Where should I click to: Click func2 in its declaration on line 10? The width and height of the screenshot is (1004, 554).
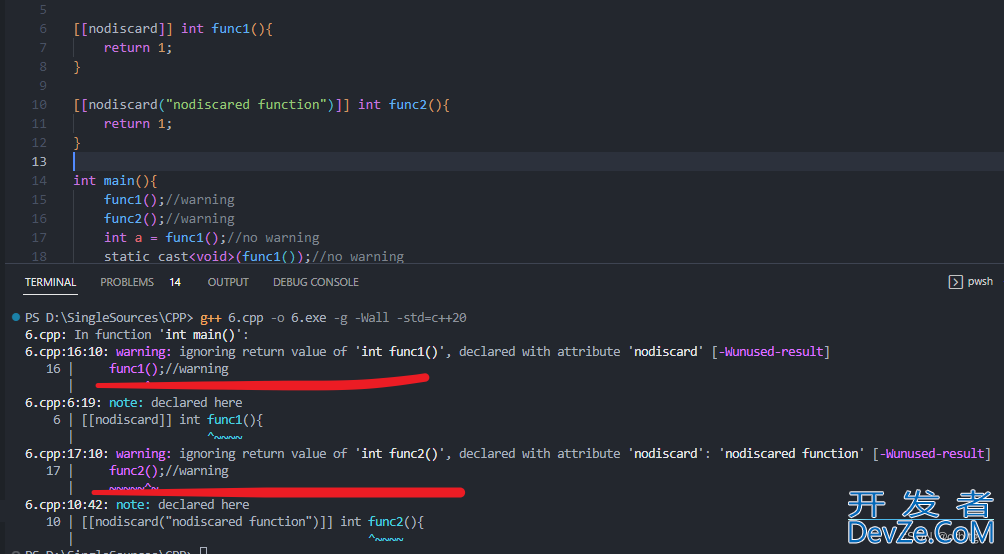[x=408, y=104]
